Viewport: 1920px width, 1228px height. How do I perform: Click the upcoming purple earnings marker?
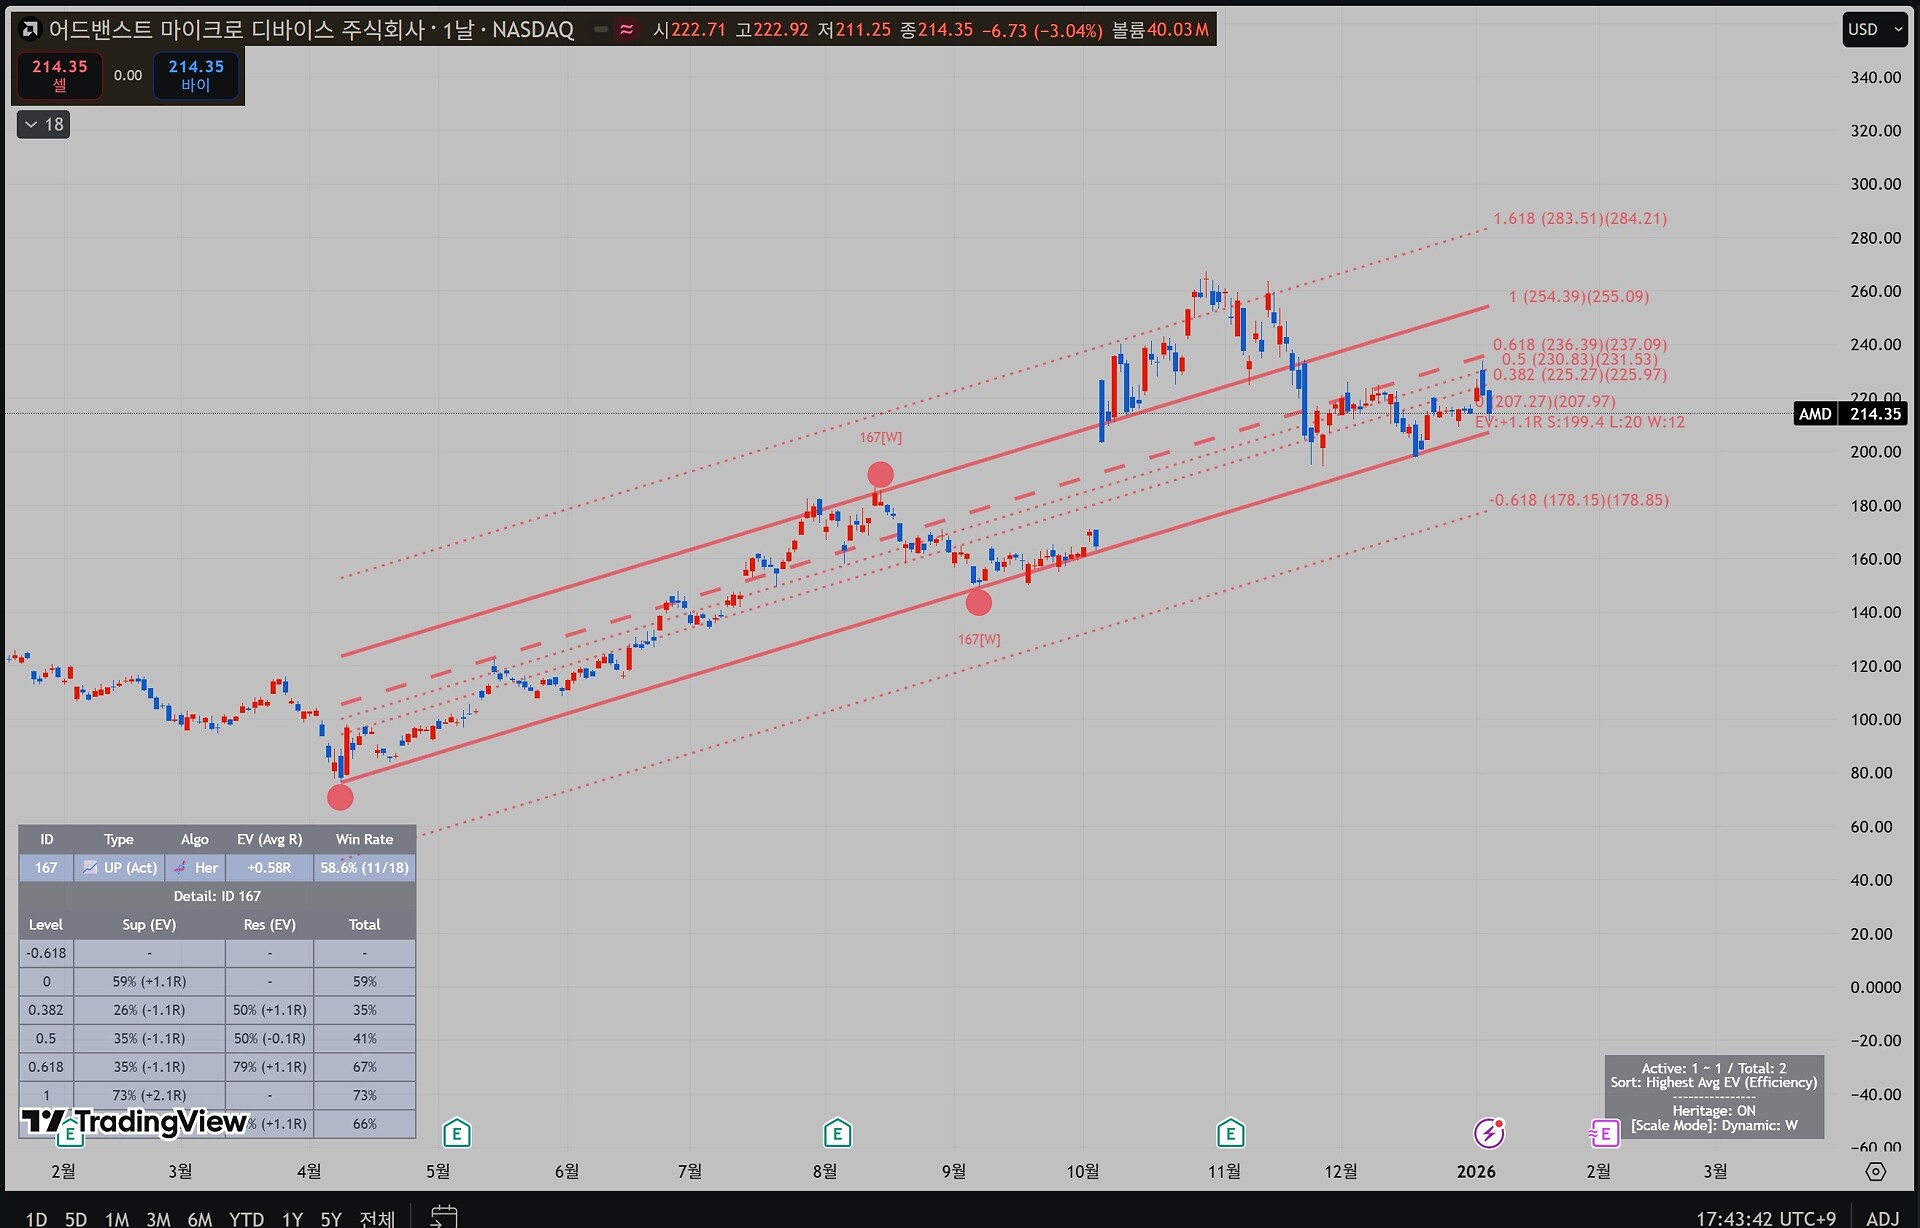1604,1133
